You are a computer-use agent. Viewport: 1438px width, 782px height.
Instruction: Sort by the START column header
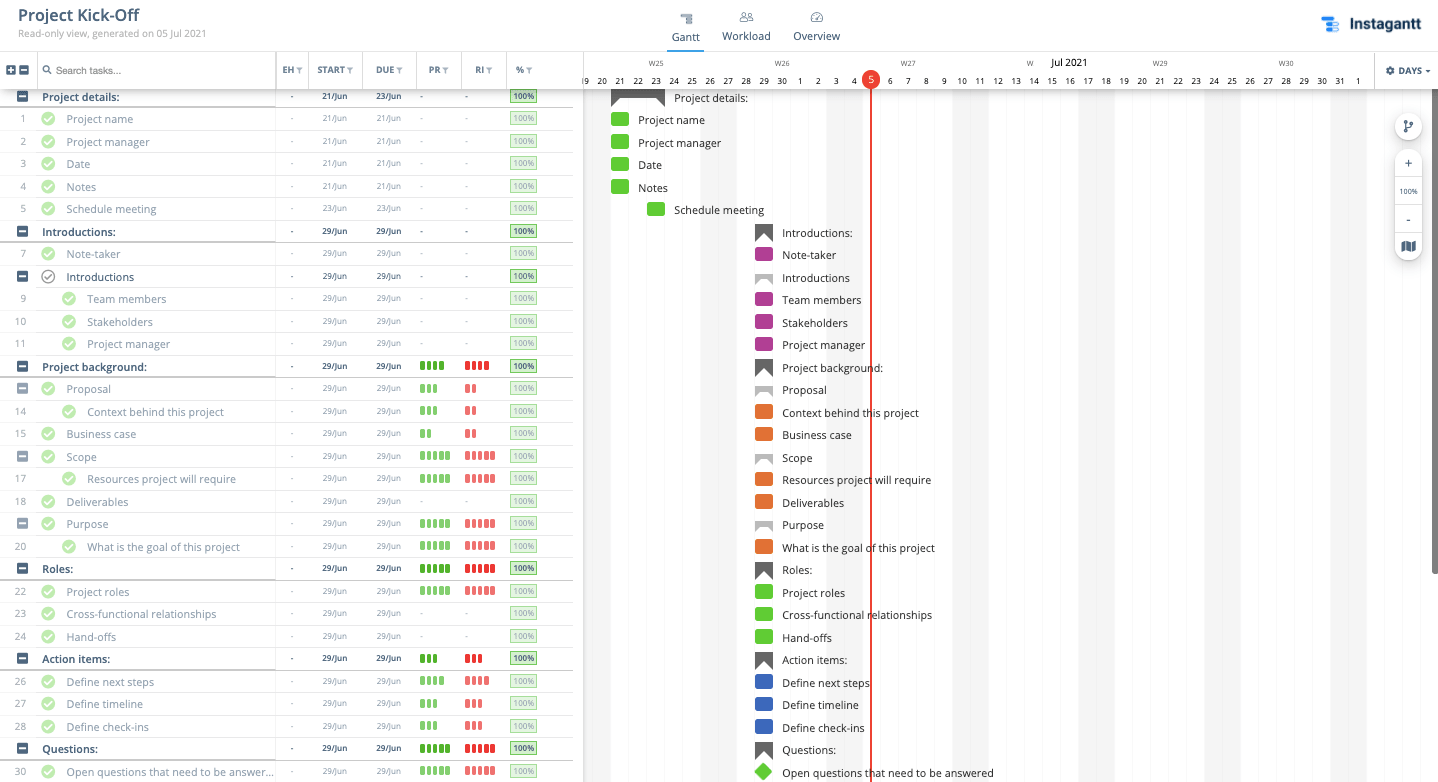[x=335, y=70]
